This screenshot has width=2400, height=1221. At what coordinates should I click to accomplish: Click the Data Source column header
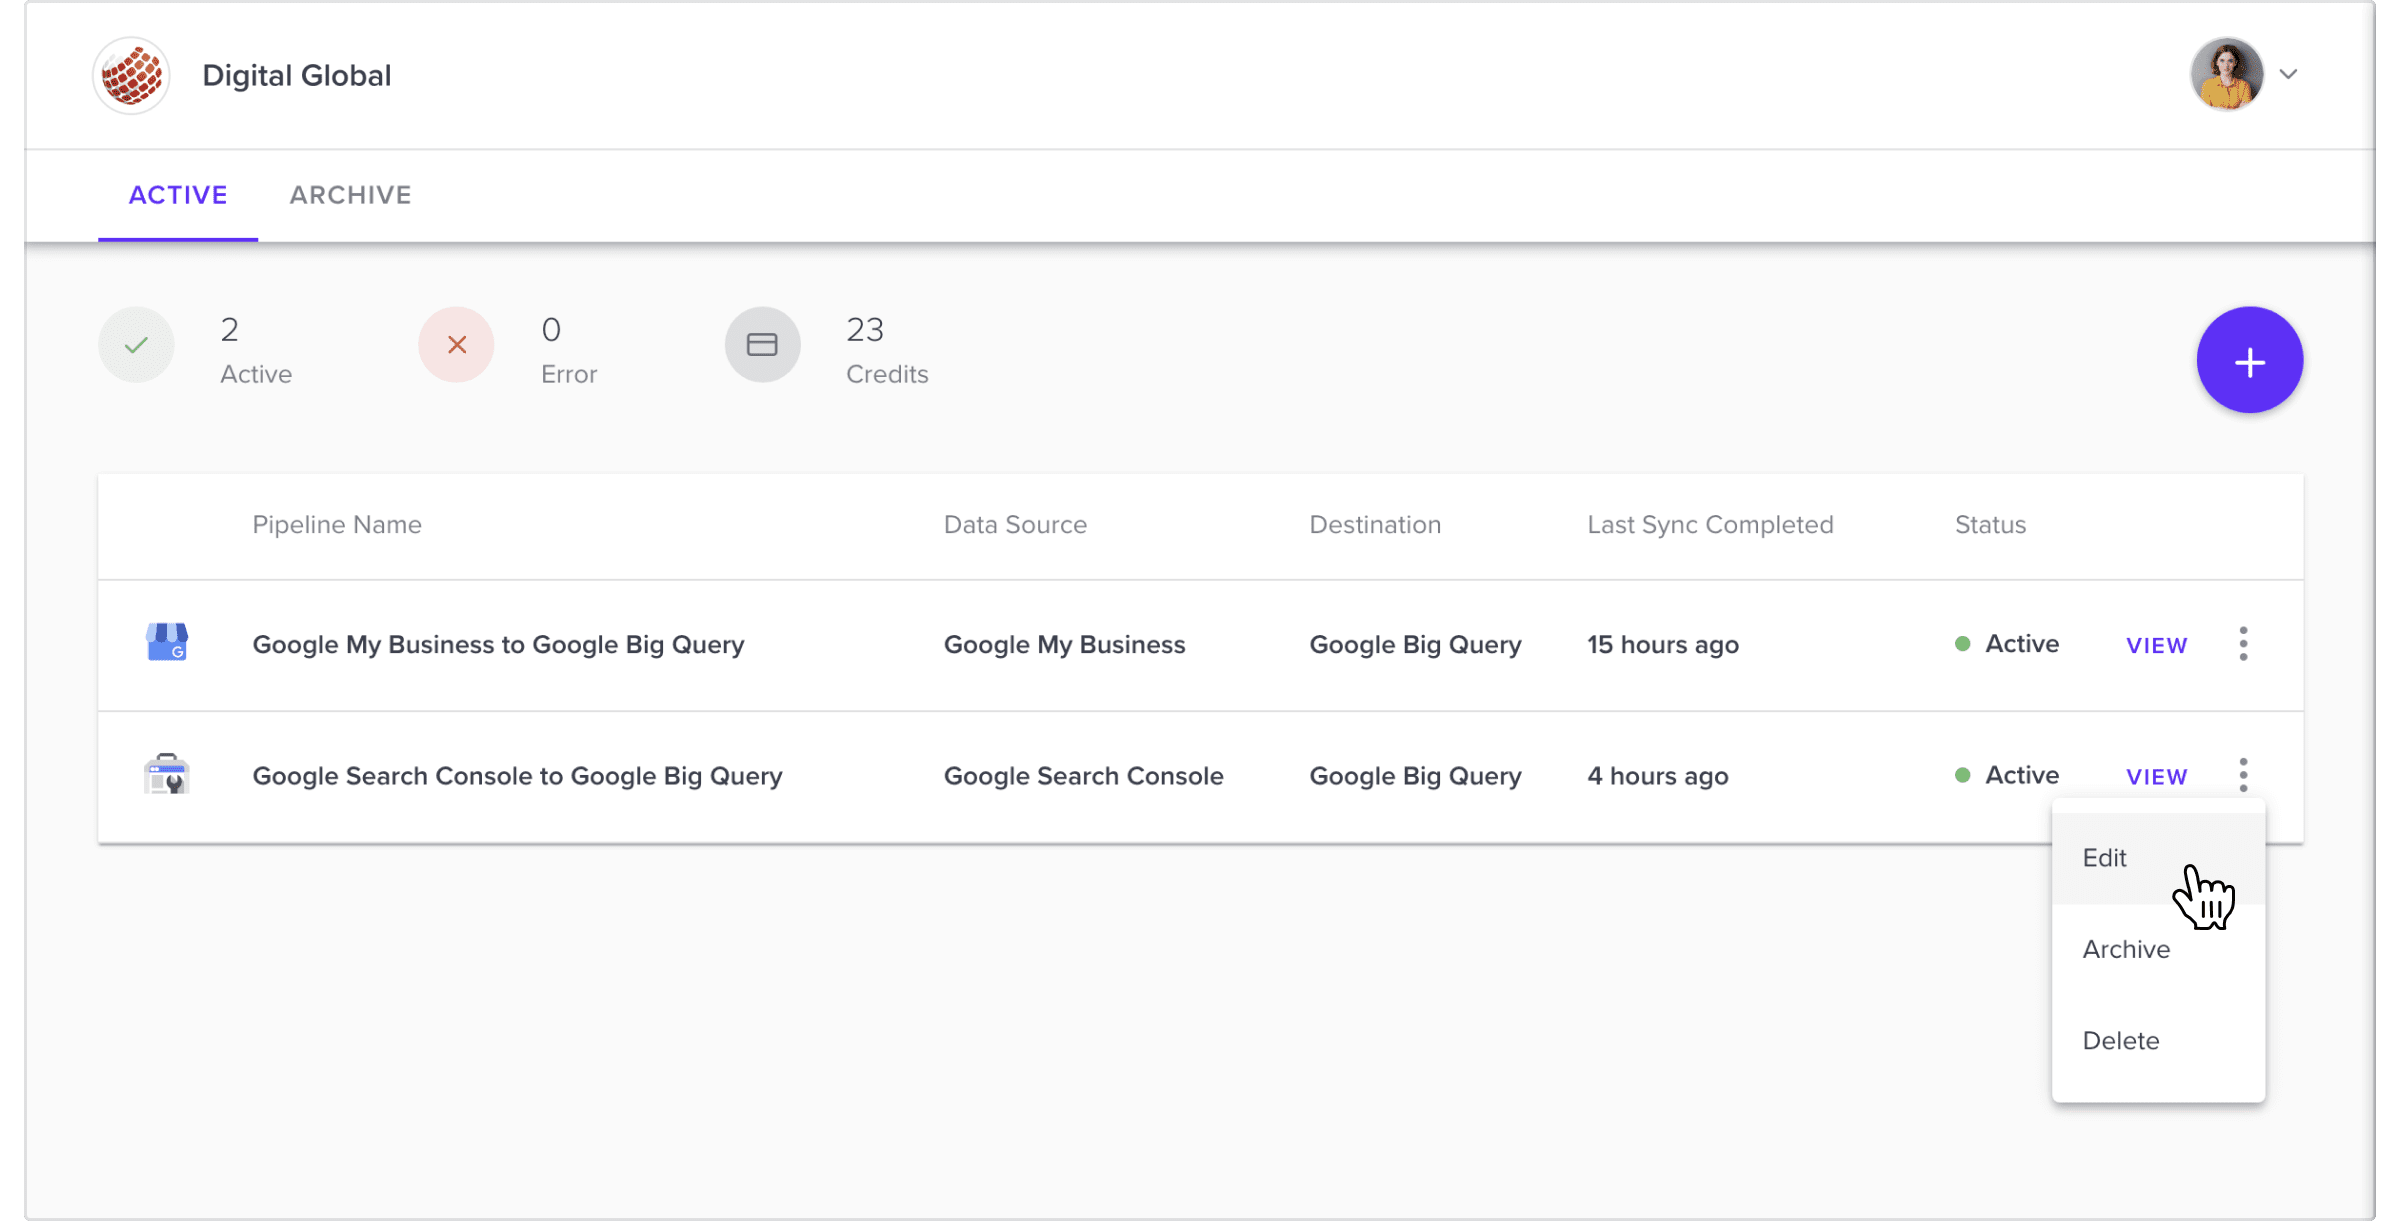pyautogui.click(x=1015, y=525)
